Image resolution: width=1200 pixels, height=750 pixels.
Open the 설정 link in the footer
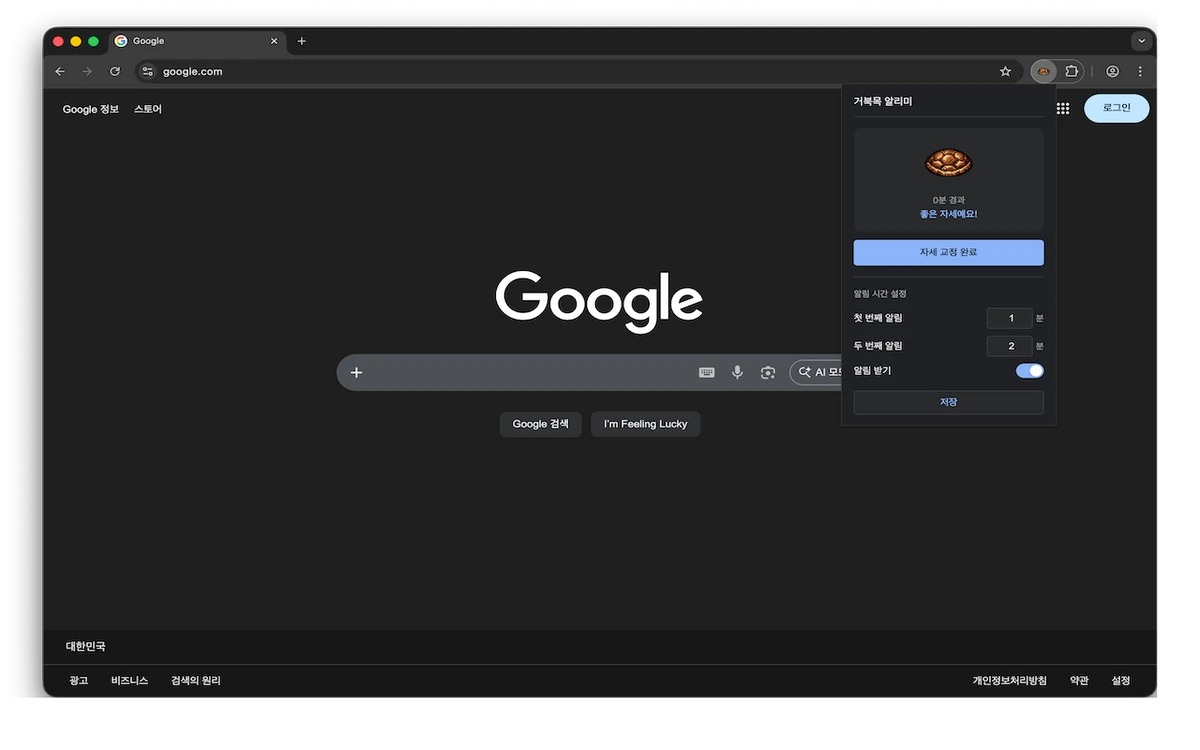(x=1121, y=680)
